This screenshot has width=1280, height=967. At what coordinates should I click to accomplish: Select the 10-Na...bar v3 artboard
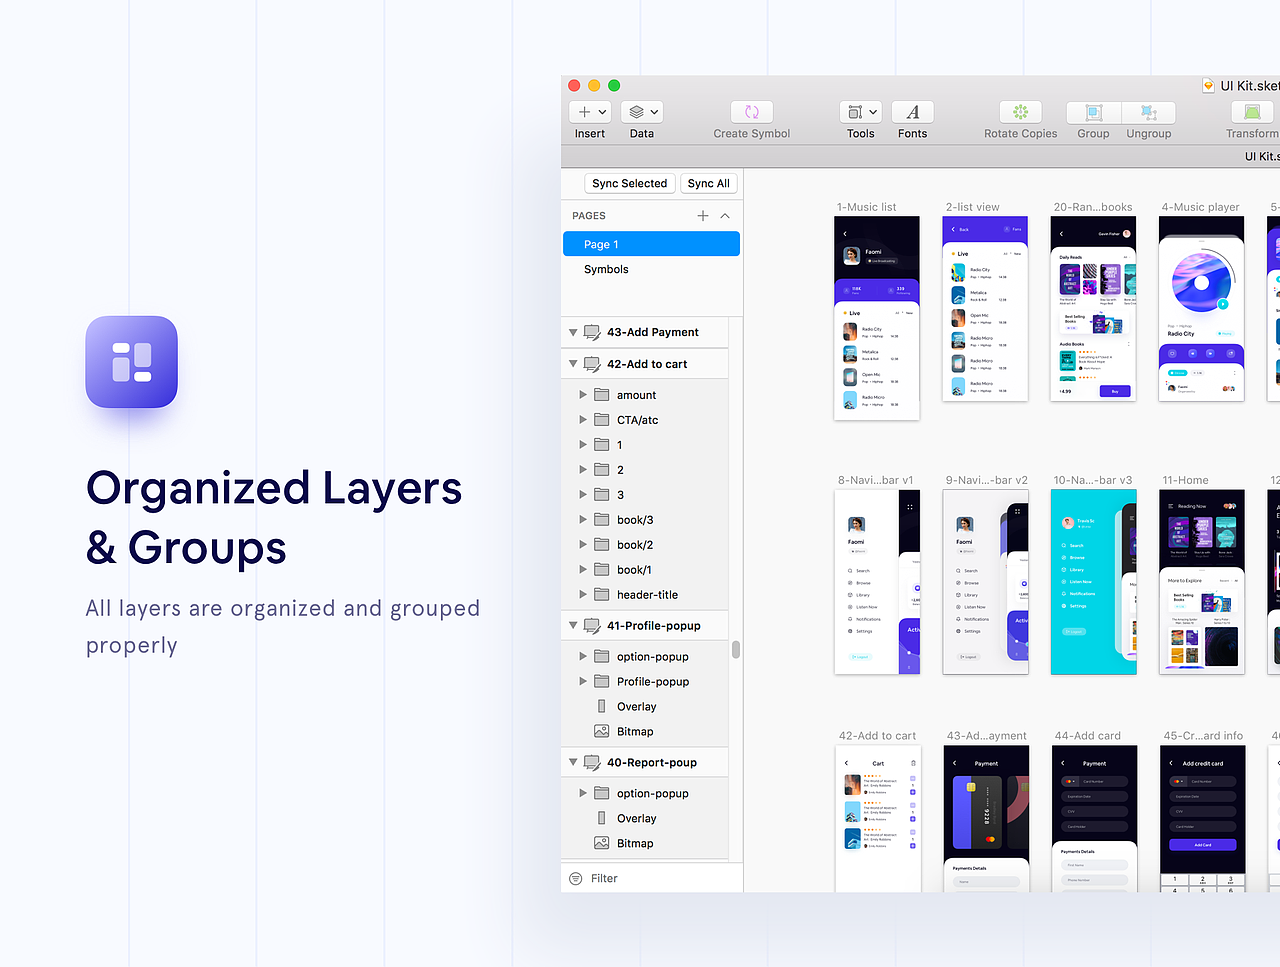(x=1093, y=582)
